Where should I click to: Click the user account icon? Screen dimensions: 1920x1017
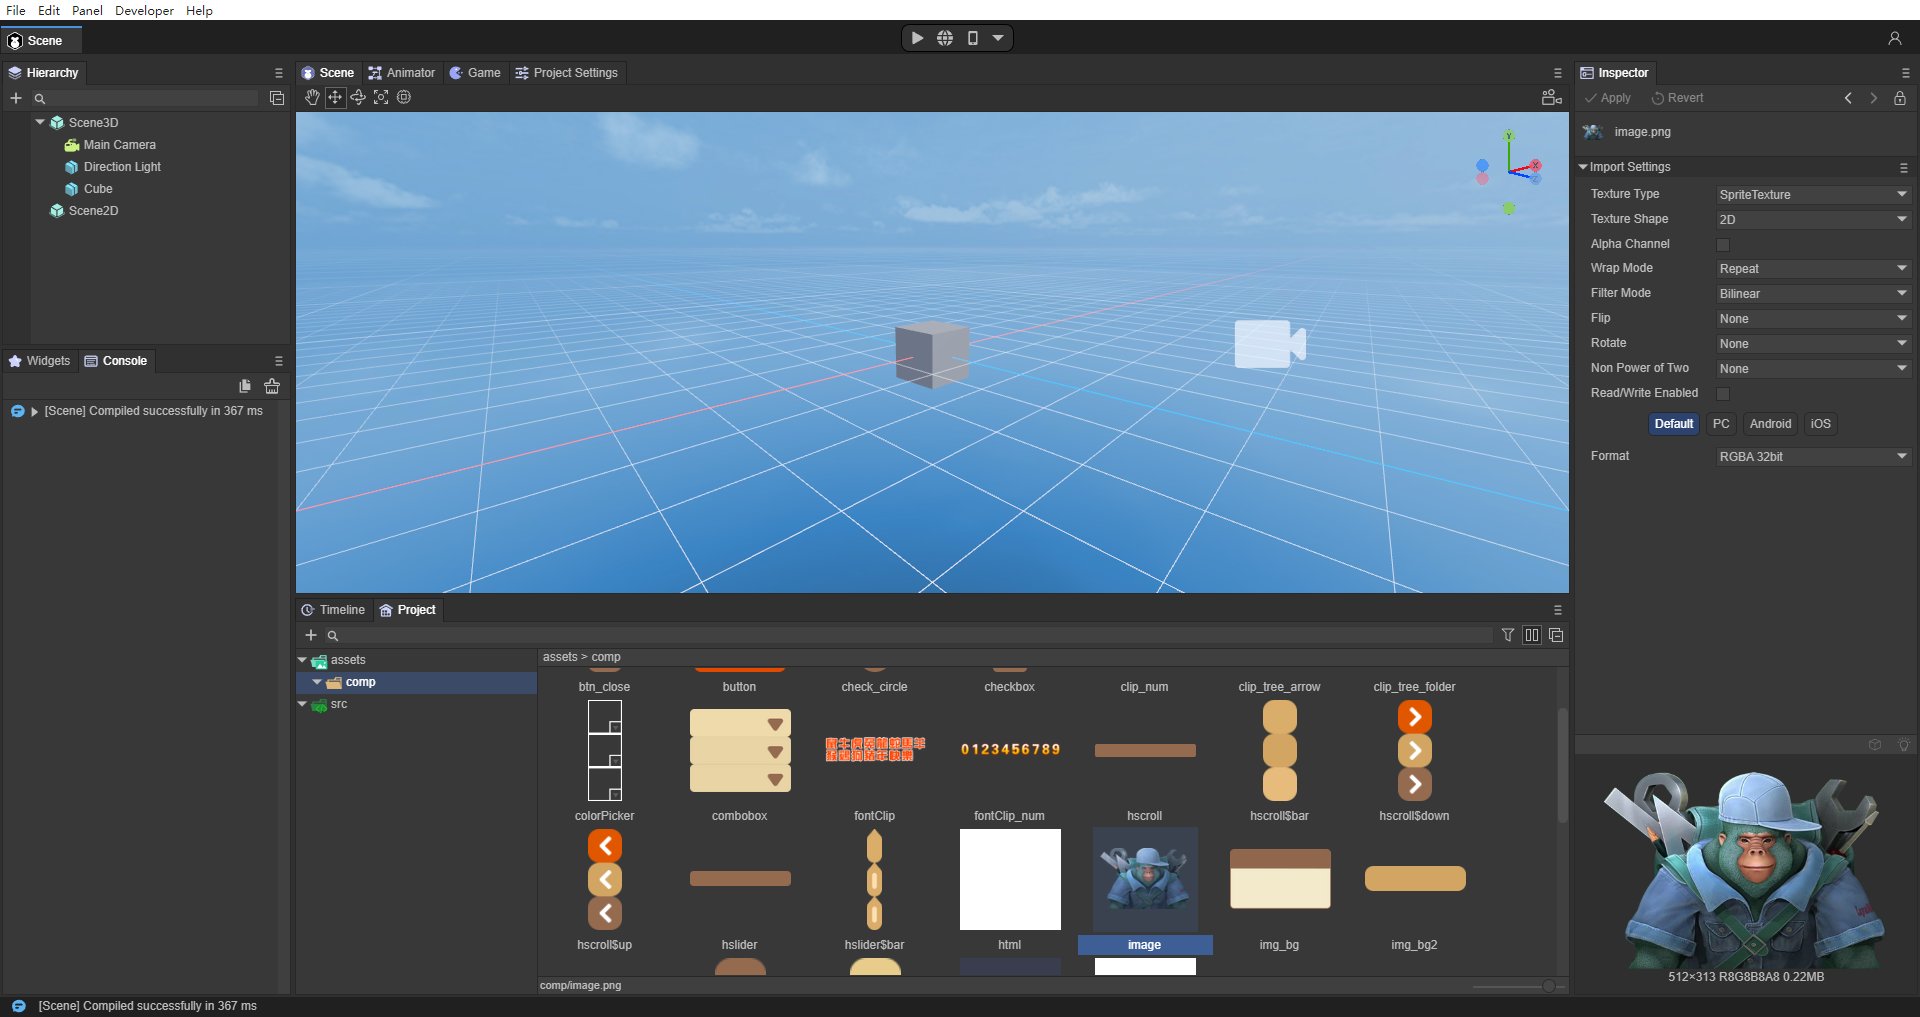pos(1894,38)
